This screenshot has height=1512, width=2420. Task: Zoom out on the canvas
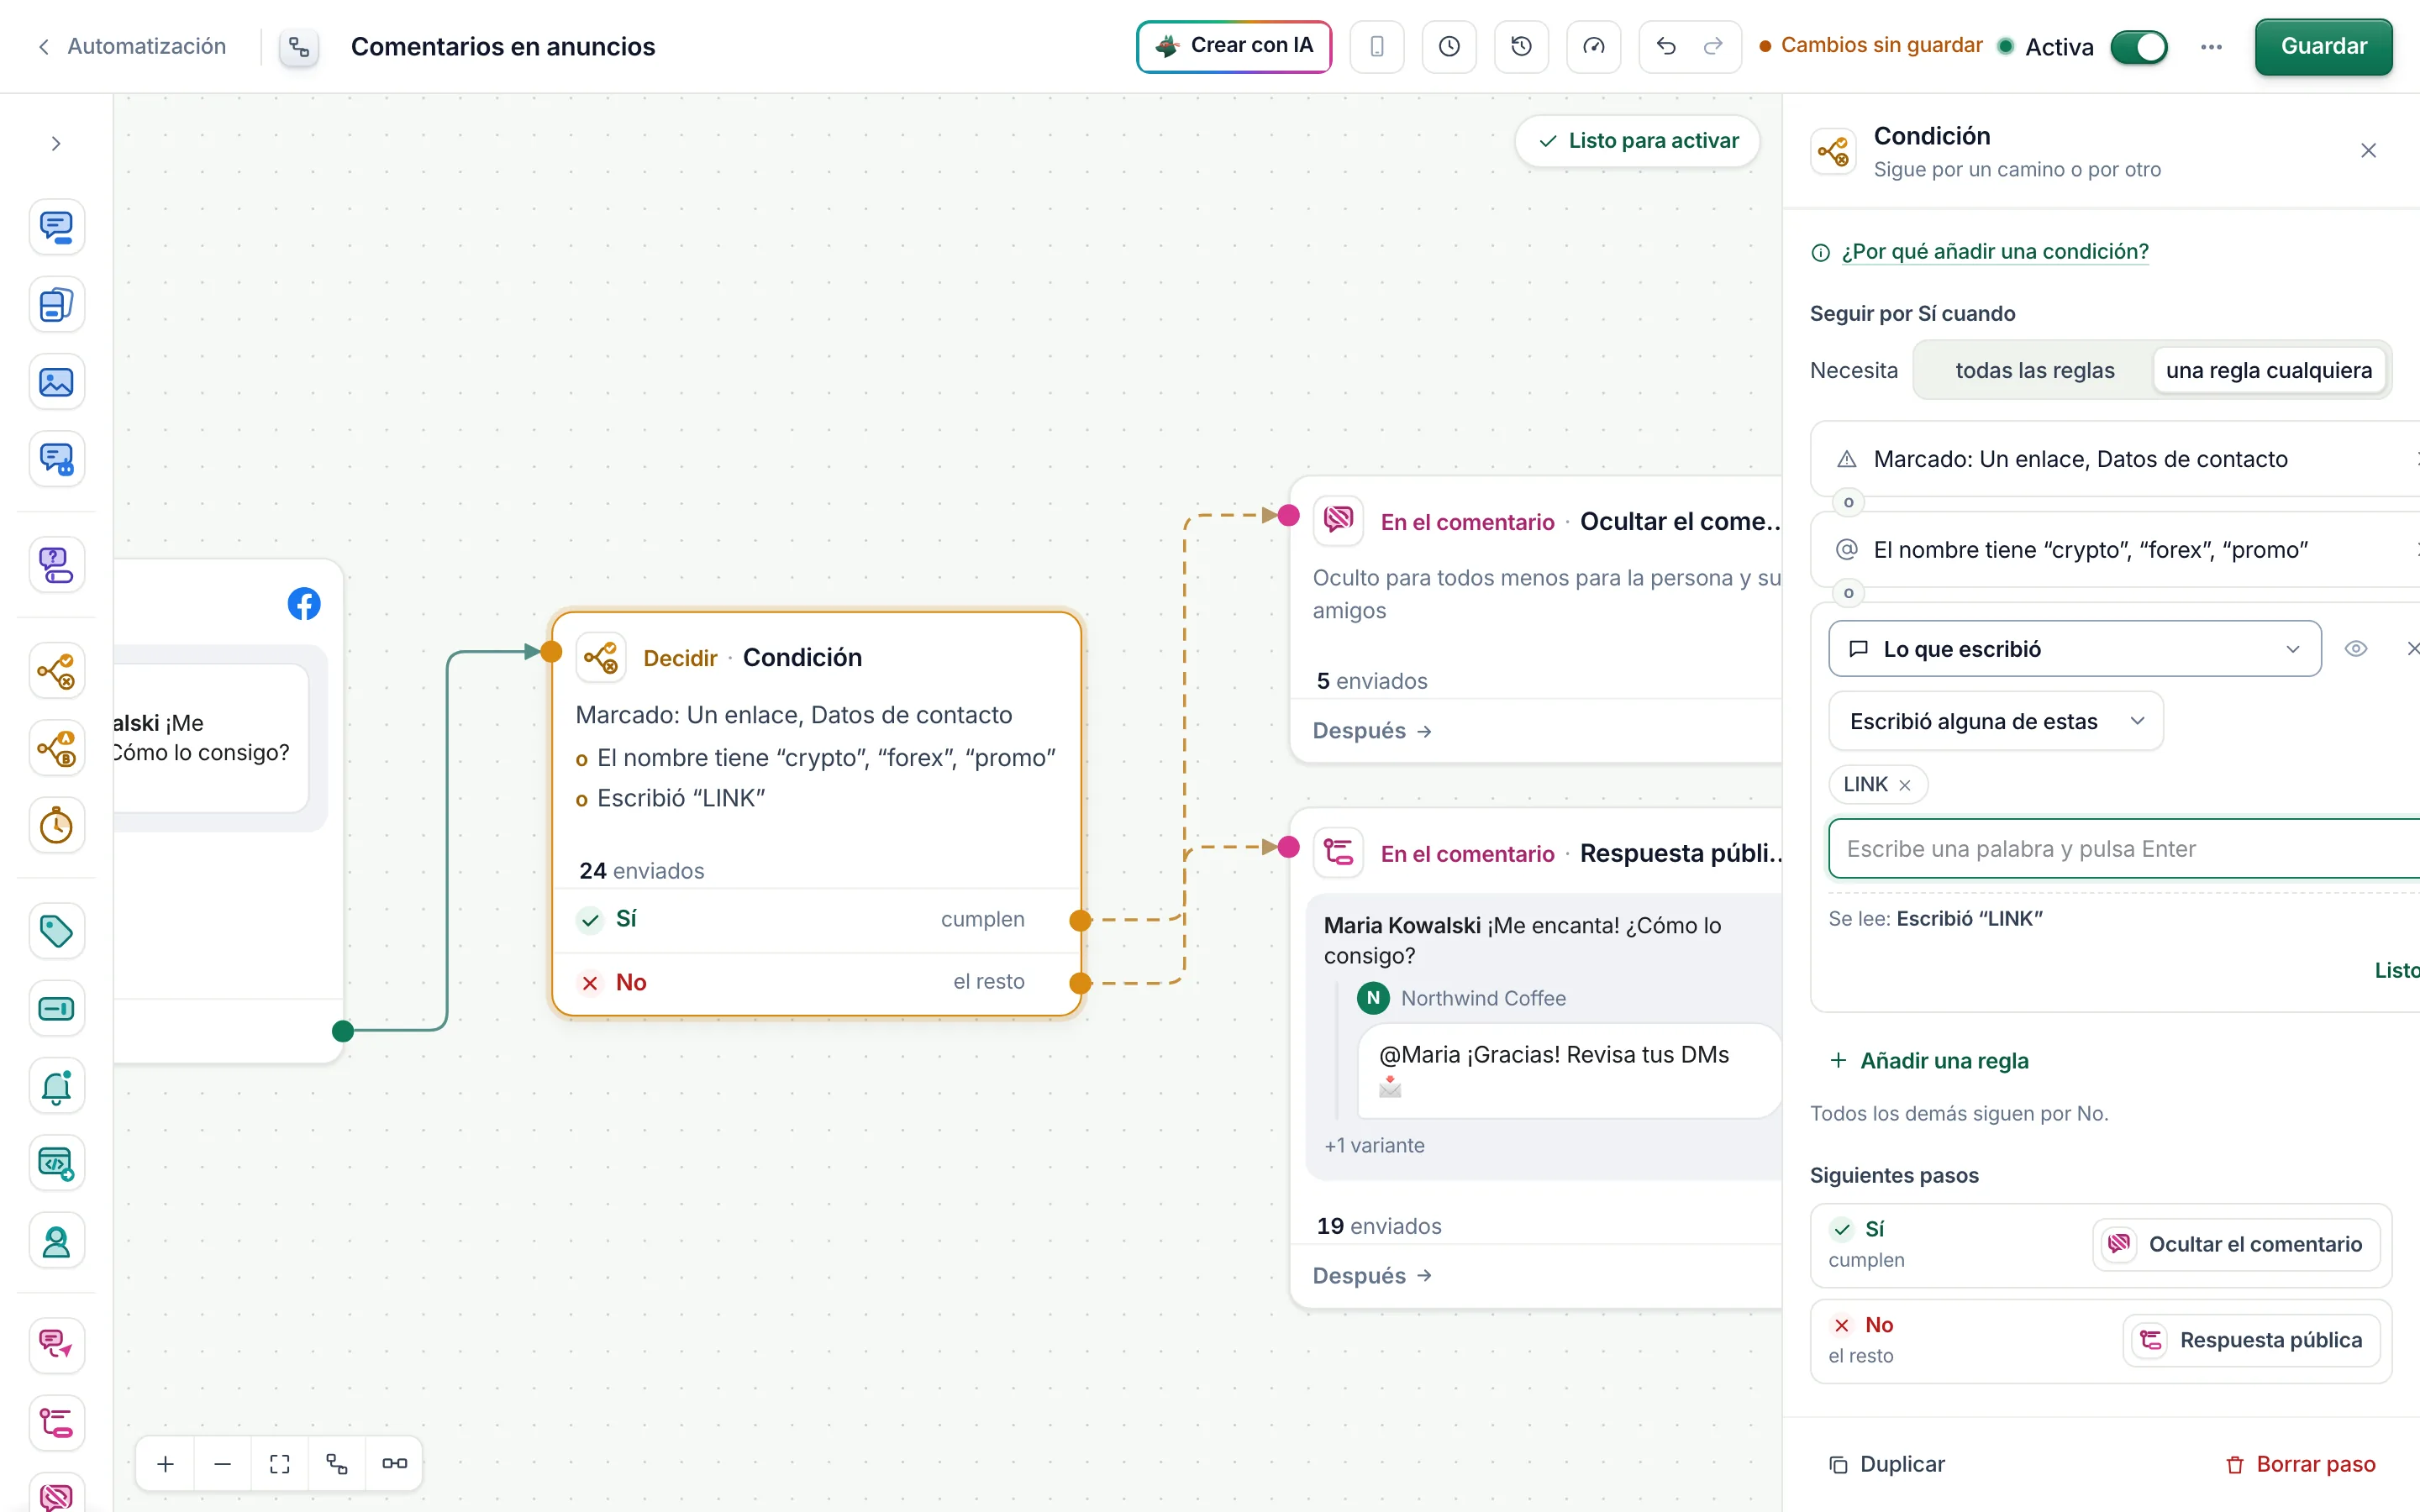click(x=223, y=1463)
